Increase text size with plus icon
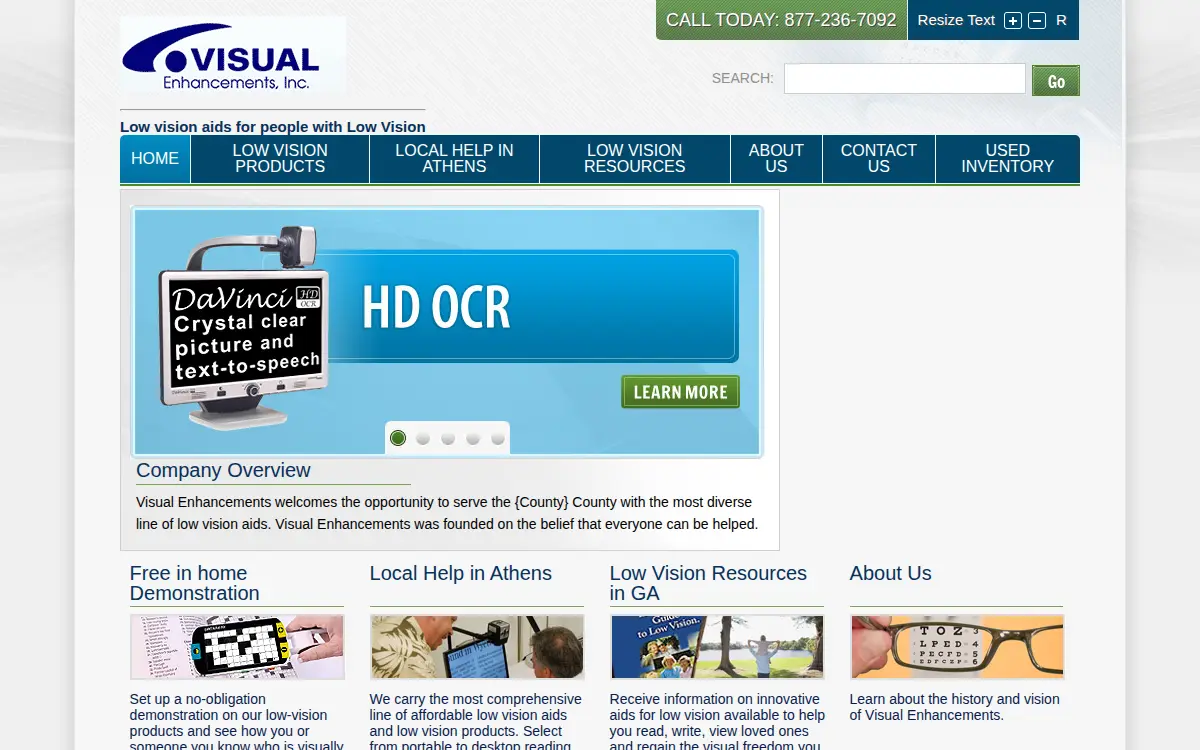The height and width of the screenshot is (750, 1200). click(1013, 21)
